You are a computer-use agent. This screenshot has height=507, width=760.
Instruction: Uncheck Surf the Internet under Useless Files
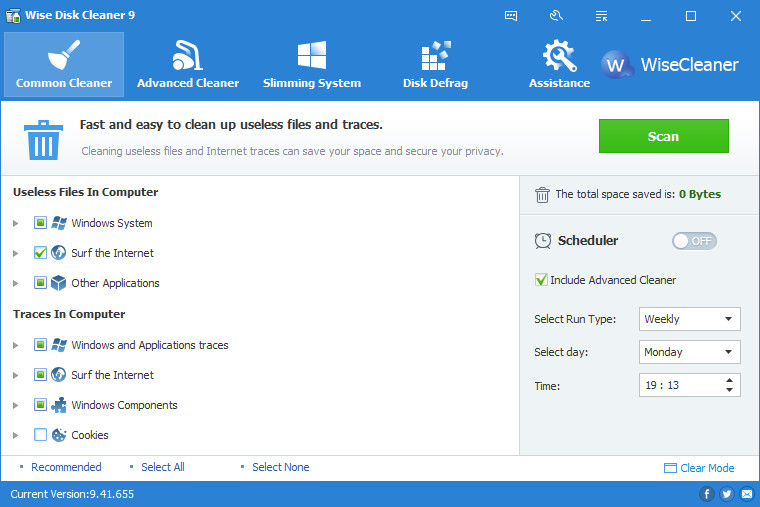pyautogui.click(x=40, y=253)
